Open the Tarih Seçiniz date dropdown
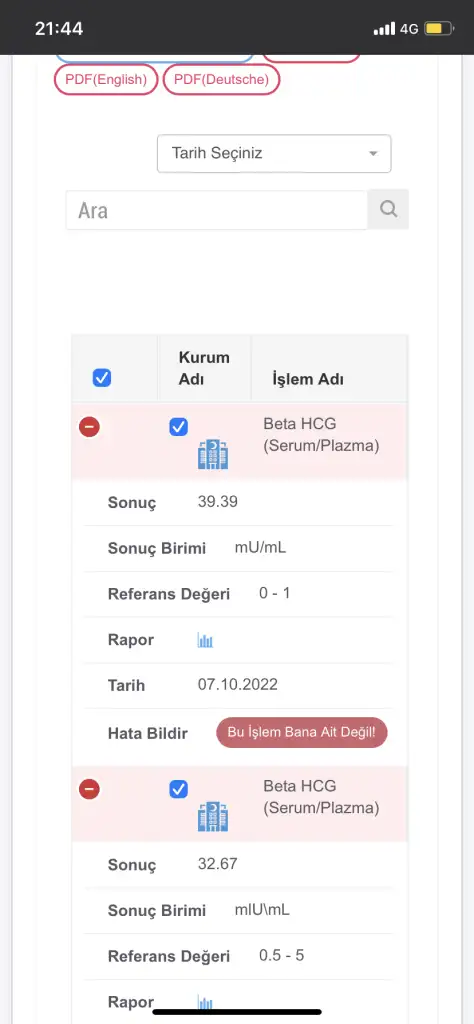 pyautogui.click(x=274, y=153)
